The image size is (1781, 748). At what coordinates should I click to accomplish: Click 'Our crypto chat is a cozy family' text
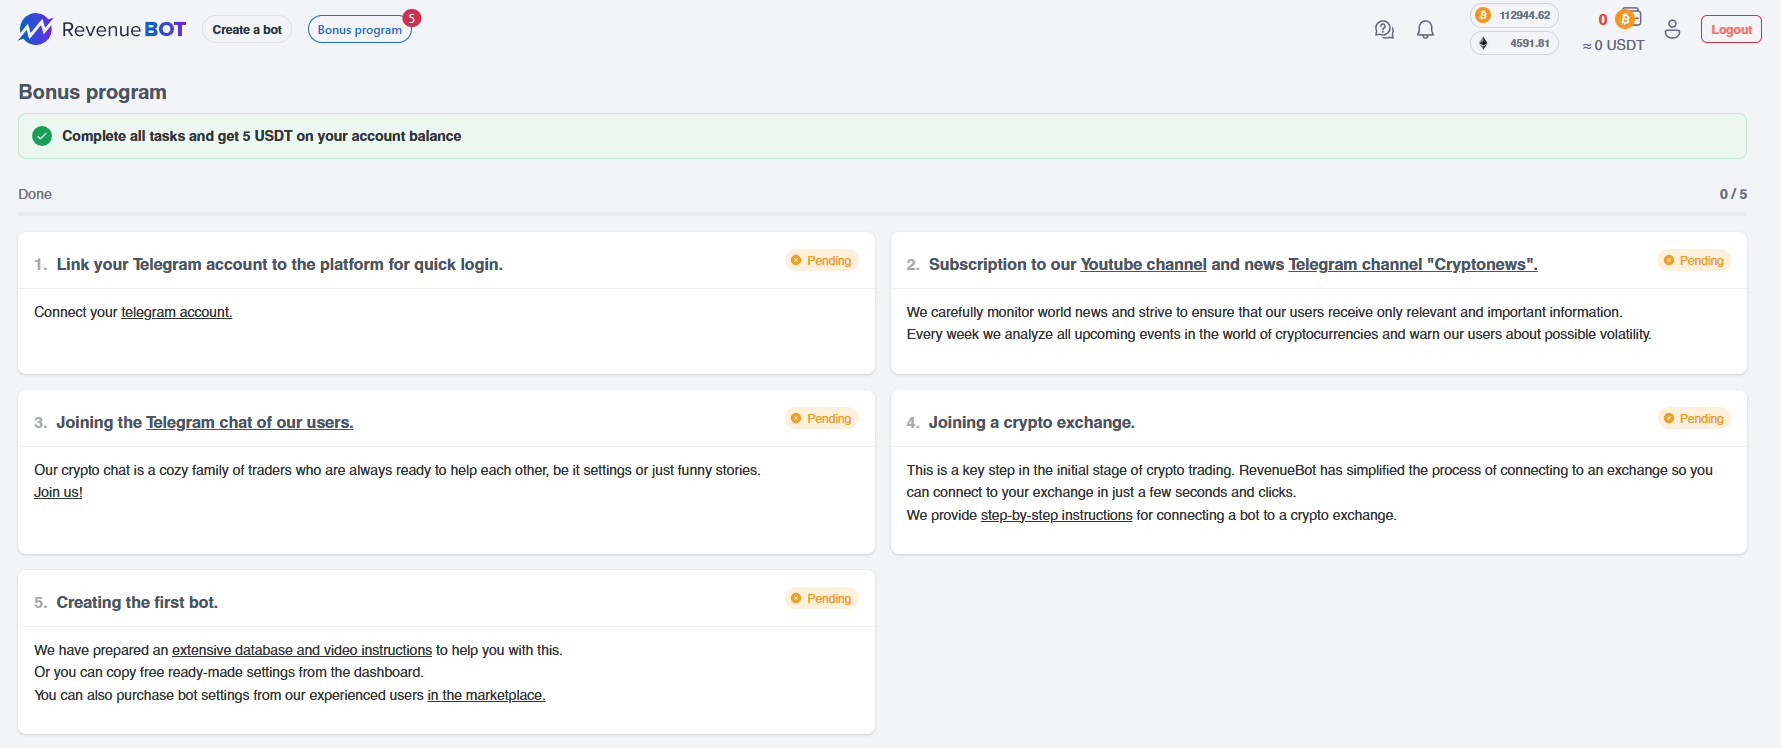pos(397,470)
